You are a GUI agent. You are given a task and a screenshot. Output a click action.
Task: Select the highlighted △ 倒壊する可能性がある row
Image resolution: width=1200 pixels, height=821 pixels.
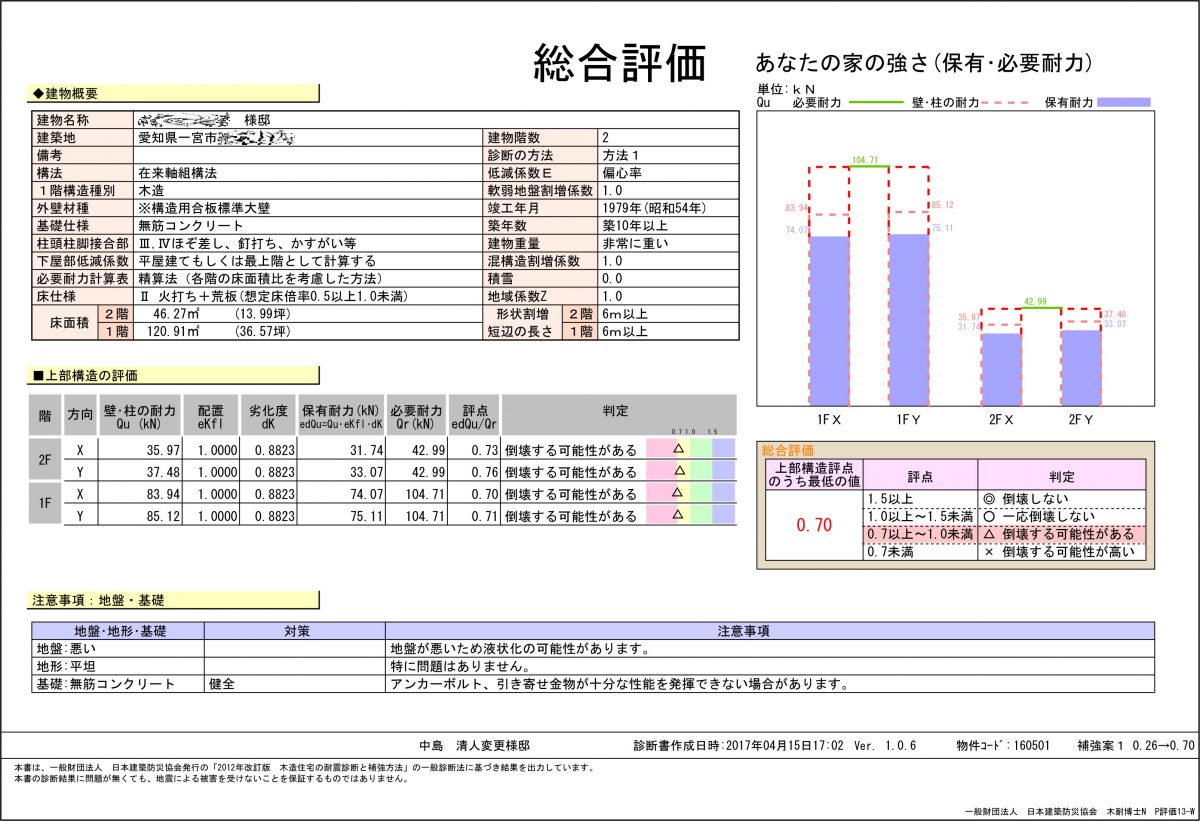[1059, 534]
